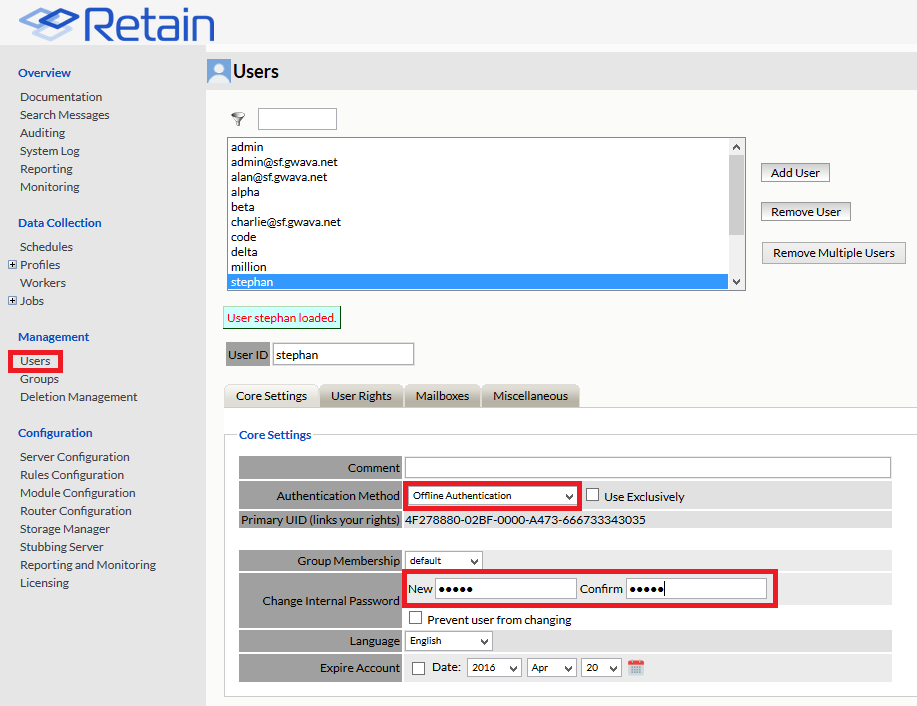Open the Mailboxes tab

point(442,396)
